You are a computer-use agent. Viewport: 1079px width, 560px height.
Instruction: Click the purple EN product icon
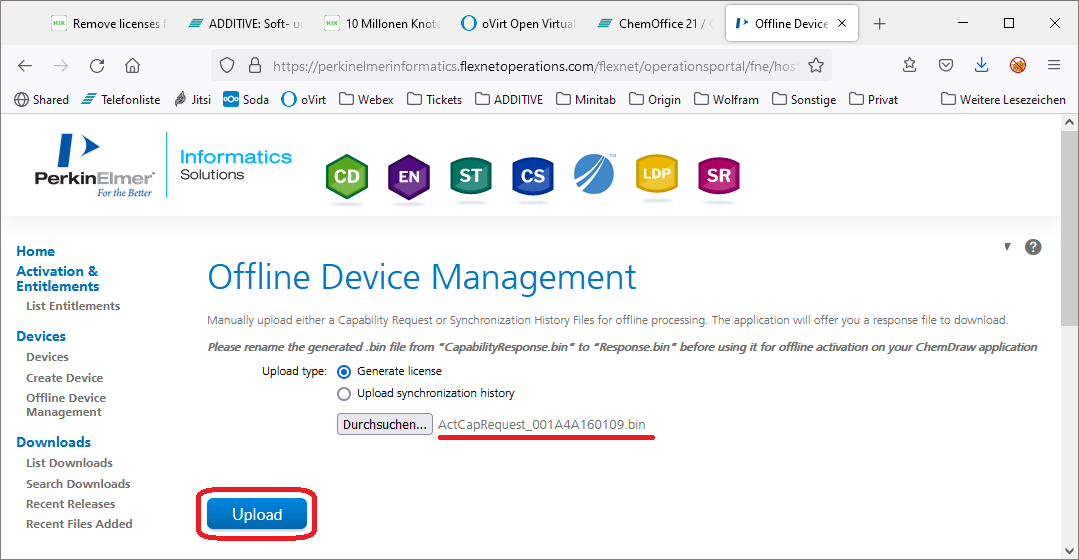coord(409,177)
